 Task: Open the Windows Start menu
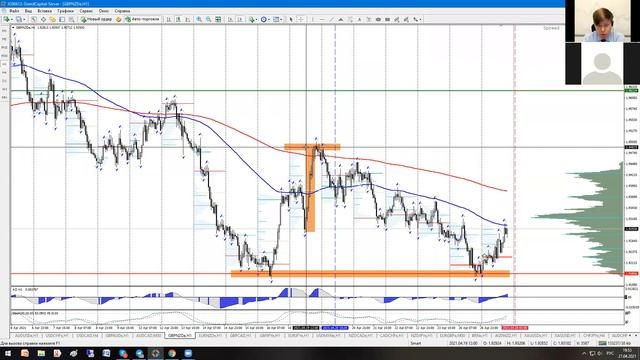tap(8, 353)
